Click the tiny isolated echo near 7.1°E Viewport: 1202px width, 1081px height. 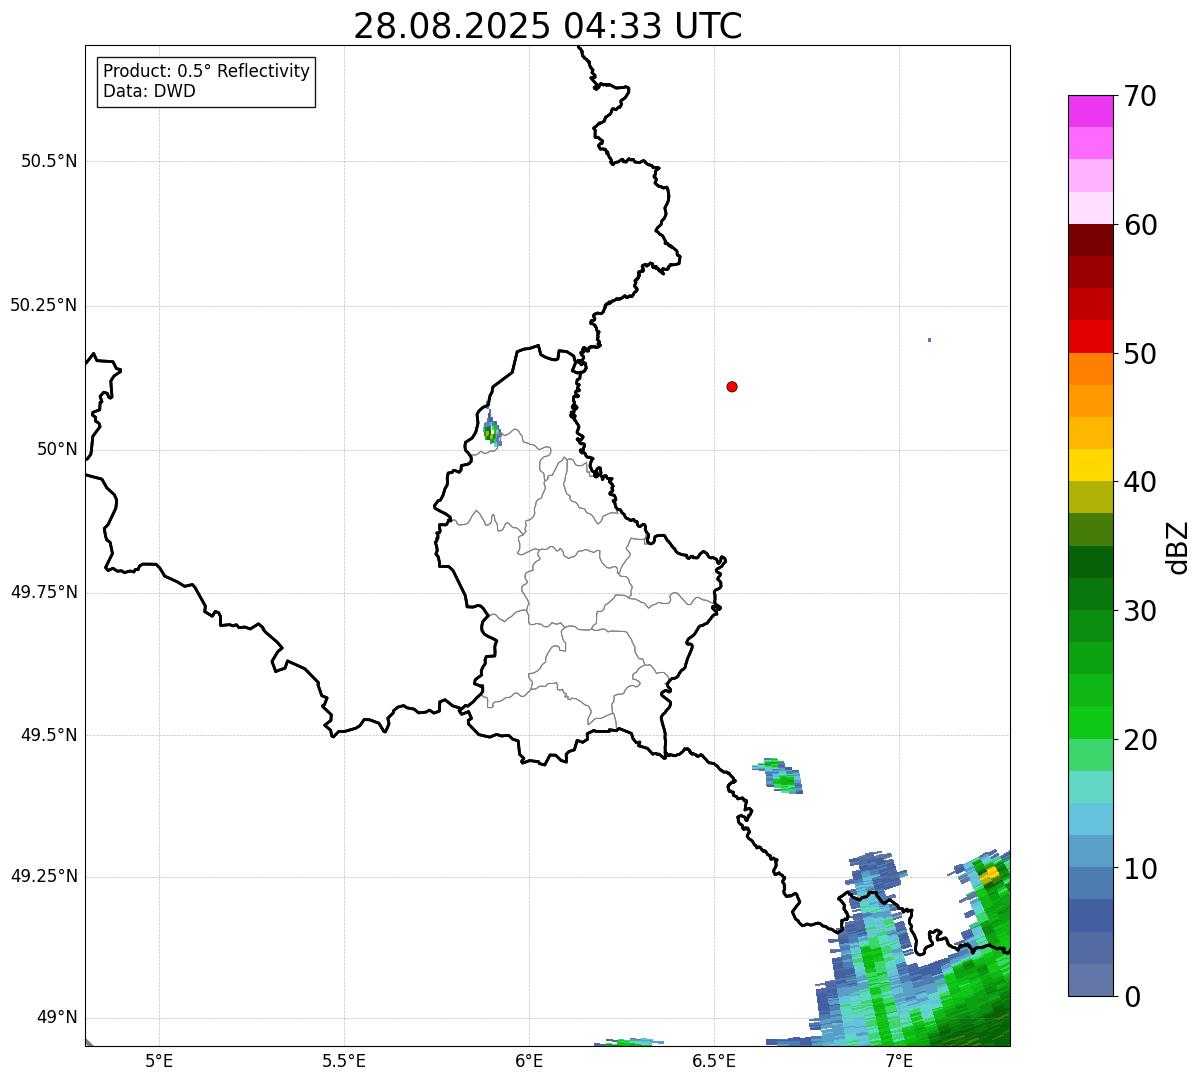[929, 340]
